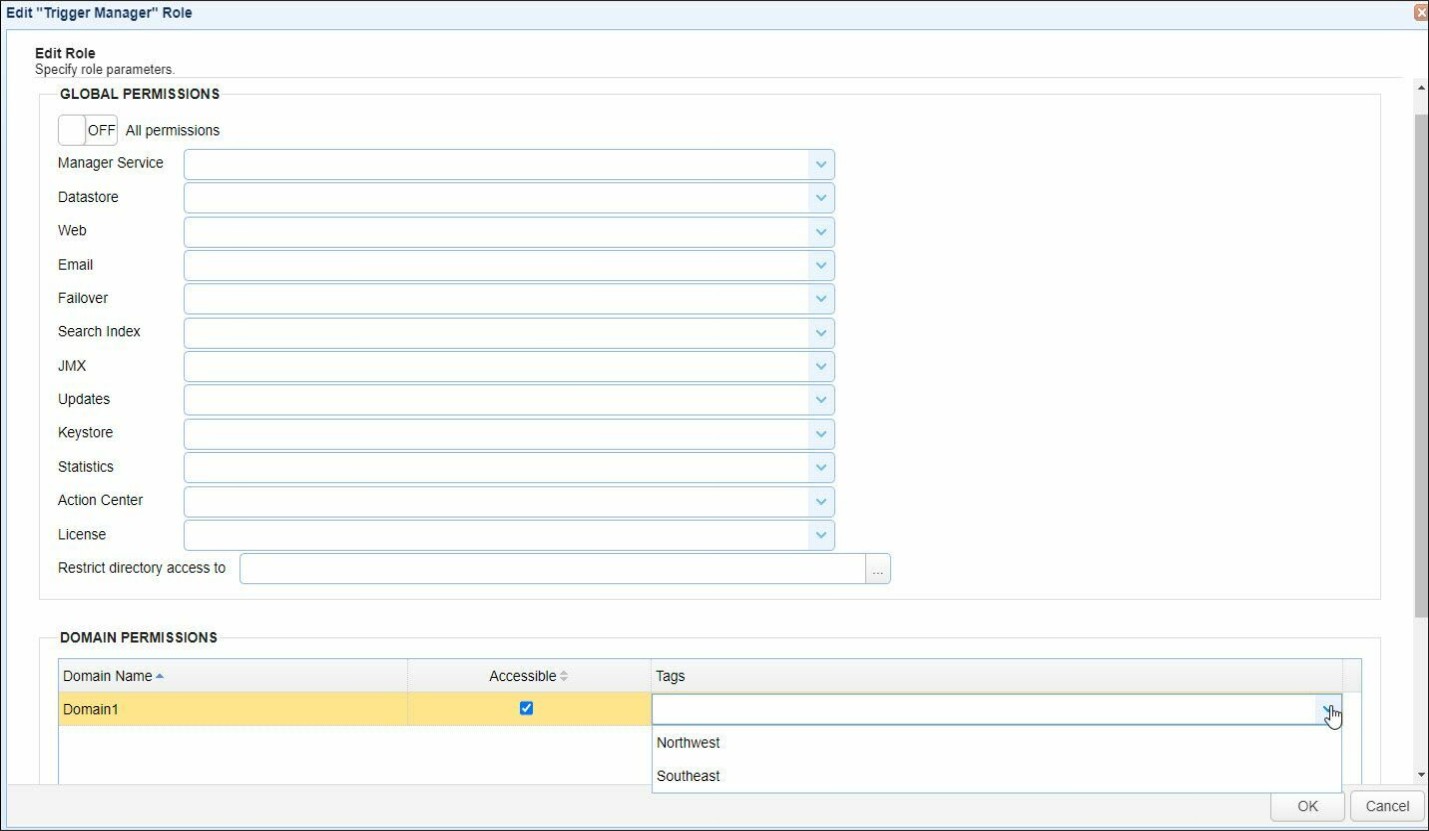The width and height of the screenshot is (1429, 831).
Task: Expand the Failover dropdown arrow
Action: pyautogui.click(x=820, y=299)
